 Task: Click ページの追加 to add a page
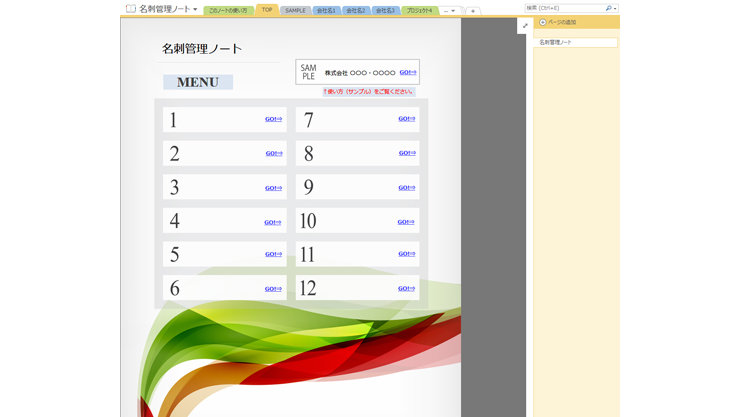click(562, 22)
